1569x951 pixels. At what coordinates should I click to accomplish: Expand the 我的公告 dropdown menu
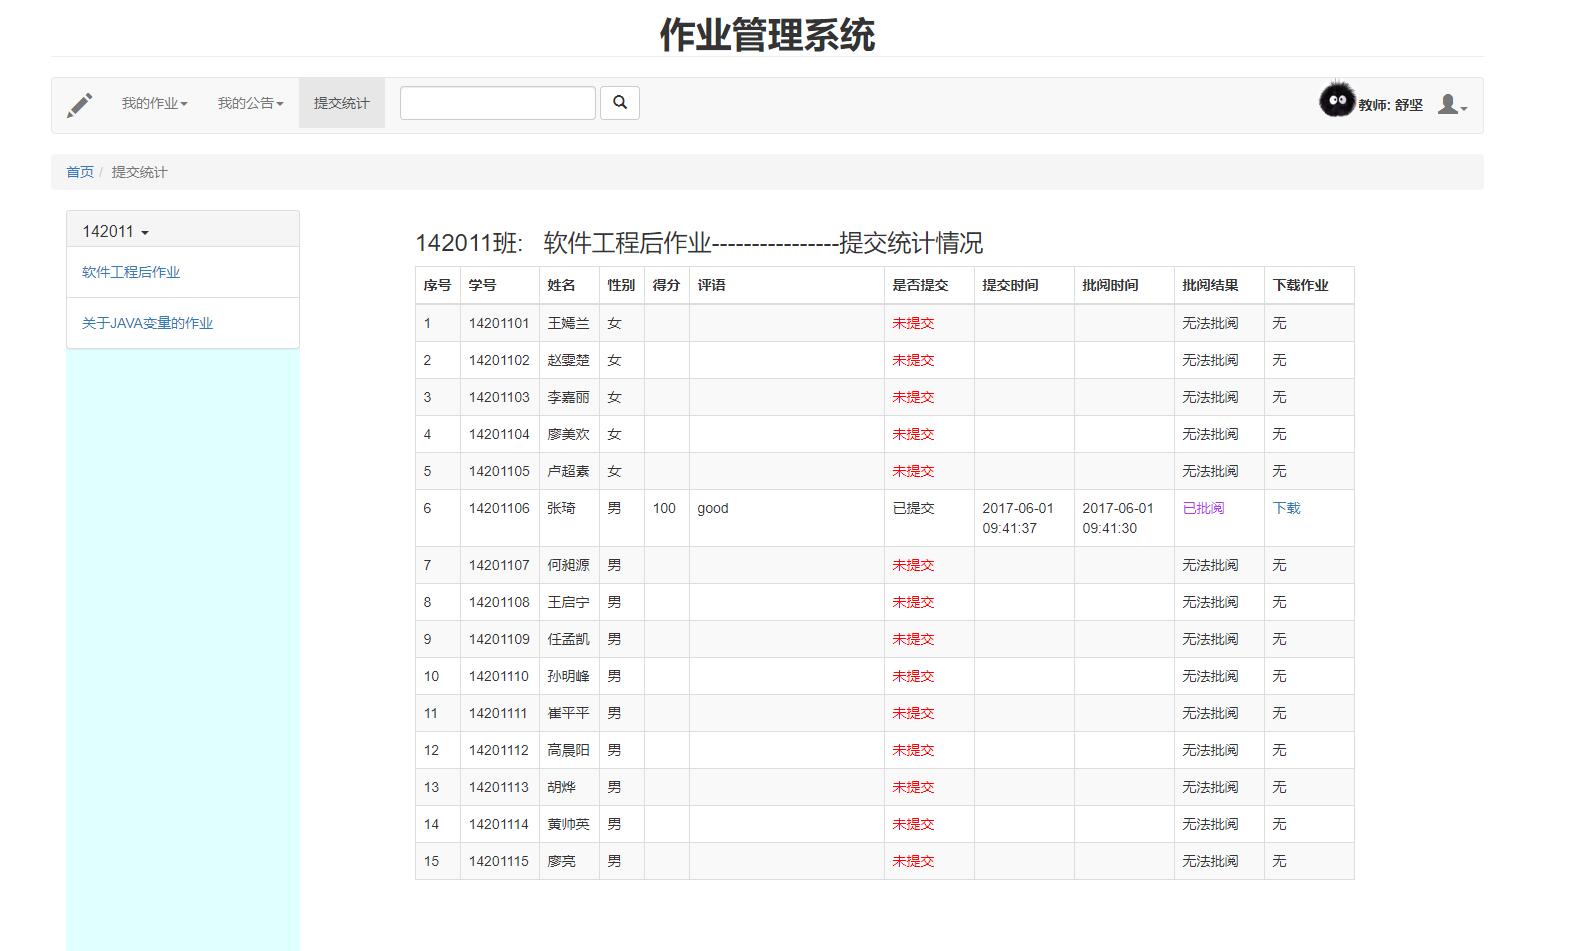[x=250, y=103]
